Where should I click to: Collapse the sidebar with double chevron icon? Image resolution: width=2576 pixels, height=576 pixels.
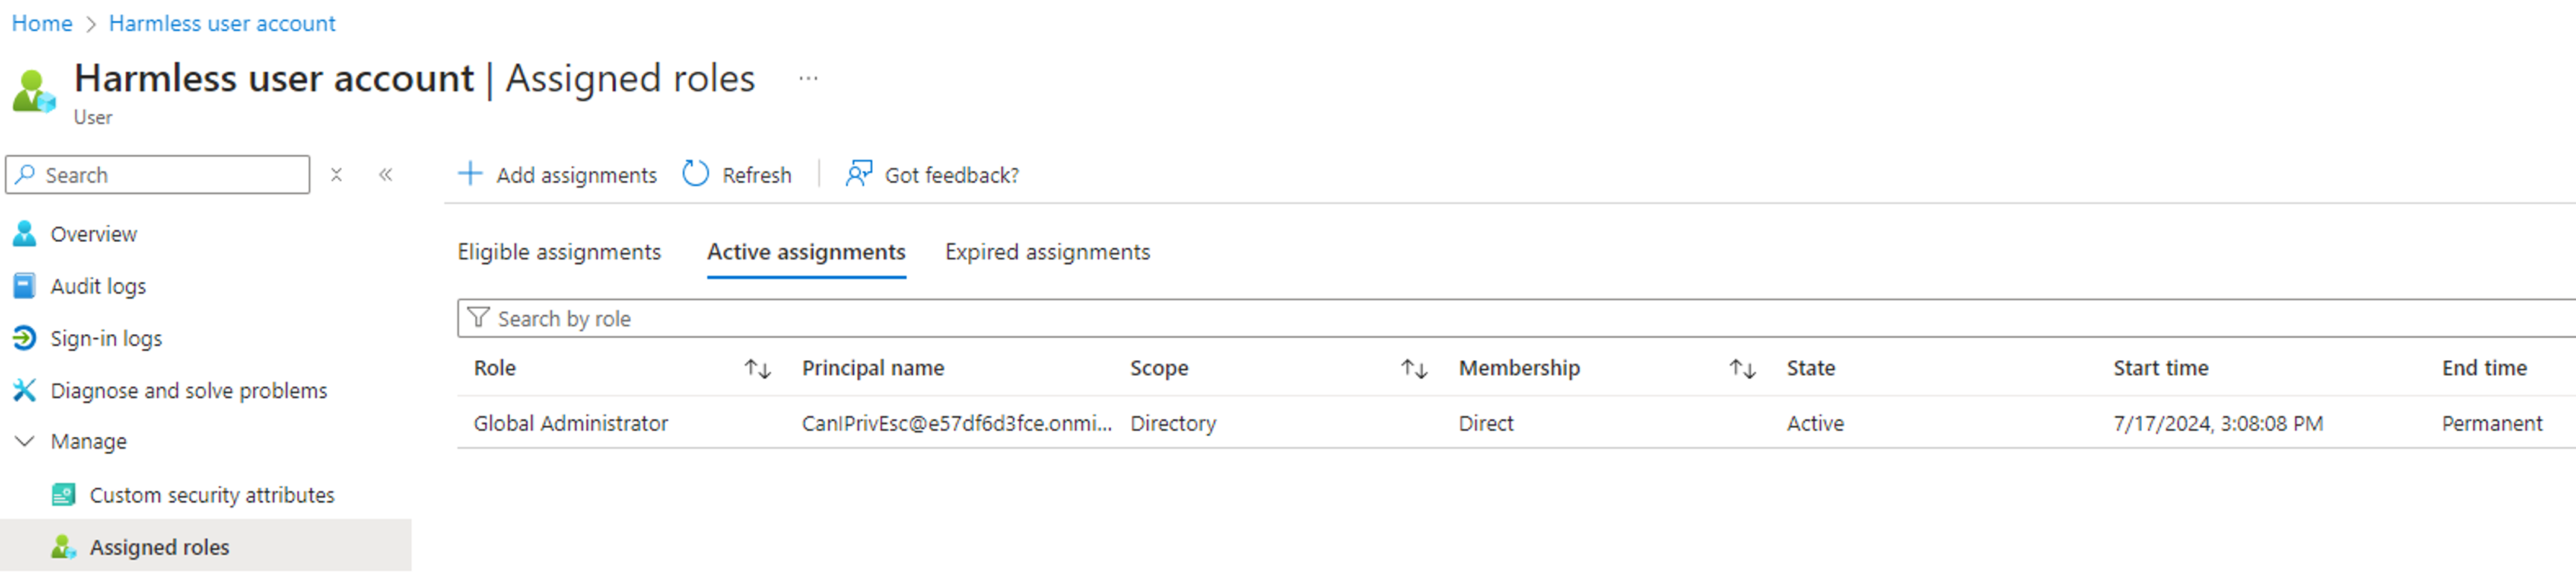[385, 174]
